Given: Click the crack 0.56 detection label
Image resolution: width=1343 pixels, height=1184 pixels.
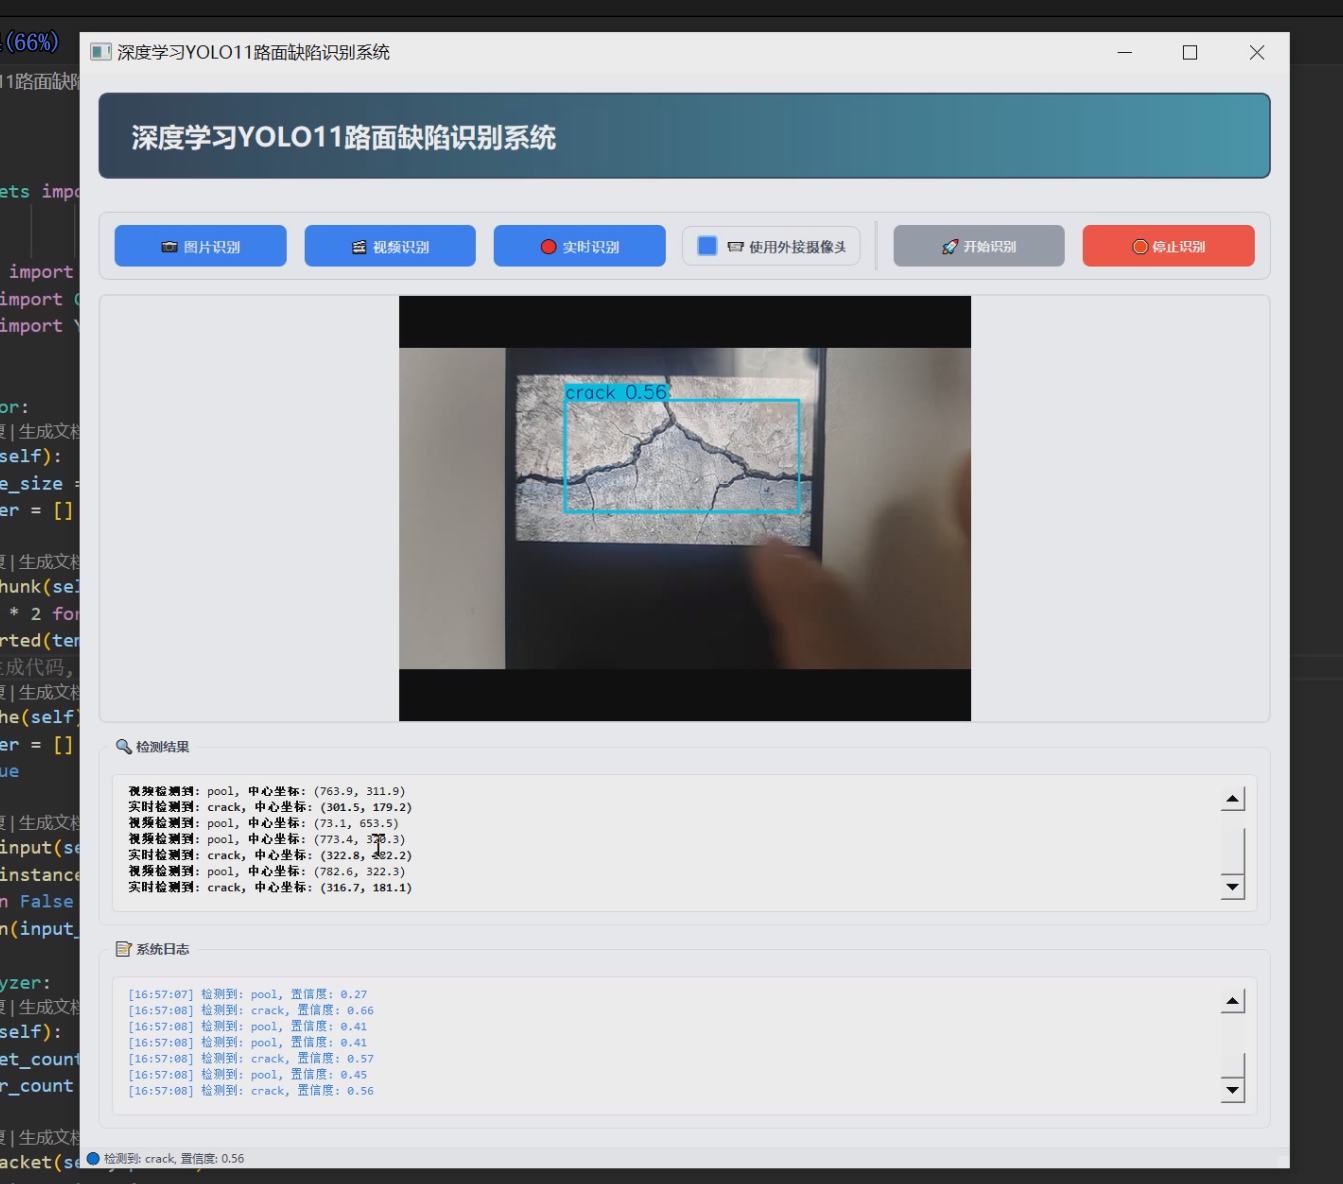Looking at the screenshot, I should (616, 393).
